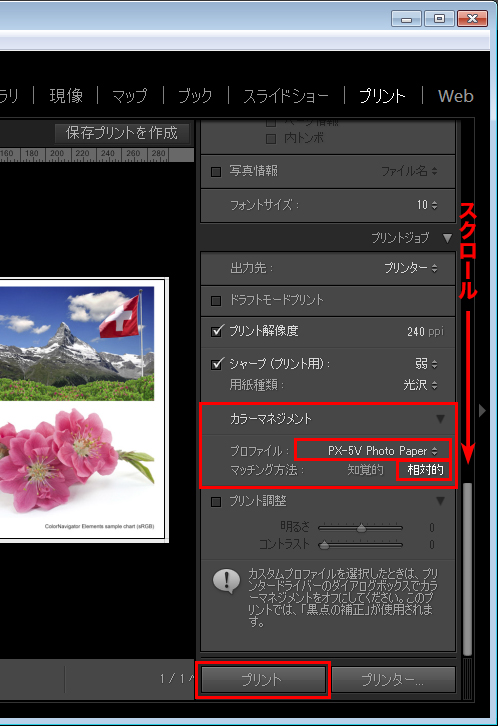
Task: Uncheck the プリント解像度 checkbox
Action: (x=217, y=331)
